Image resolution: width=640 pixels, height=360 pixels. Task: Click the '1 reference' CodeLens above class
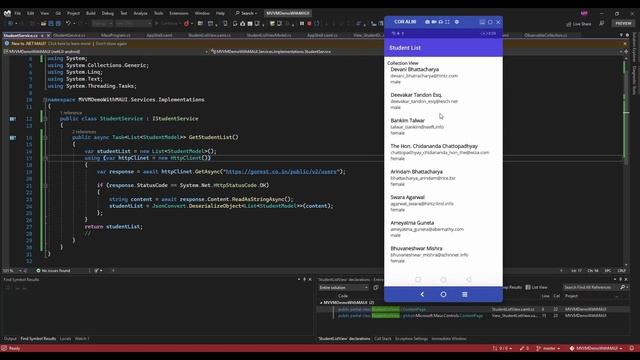[71, 113]
